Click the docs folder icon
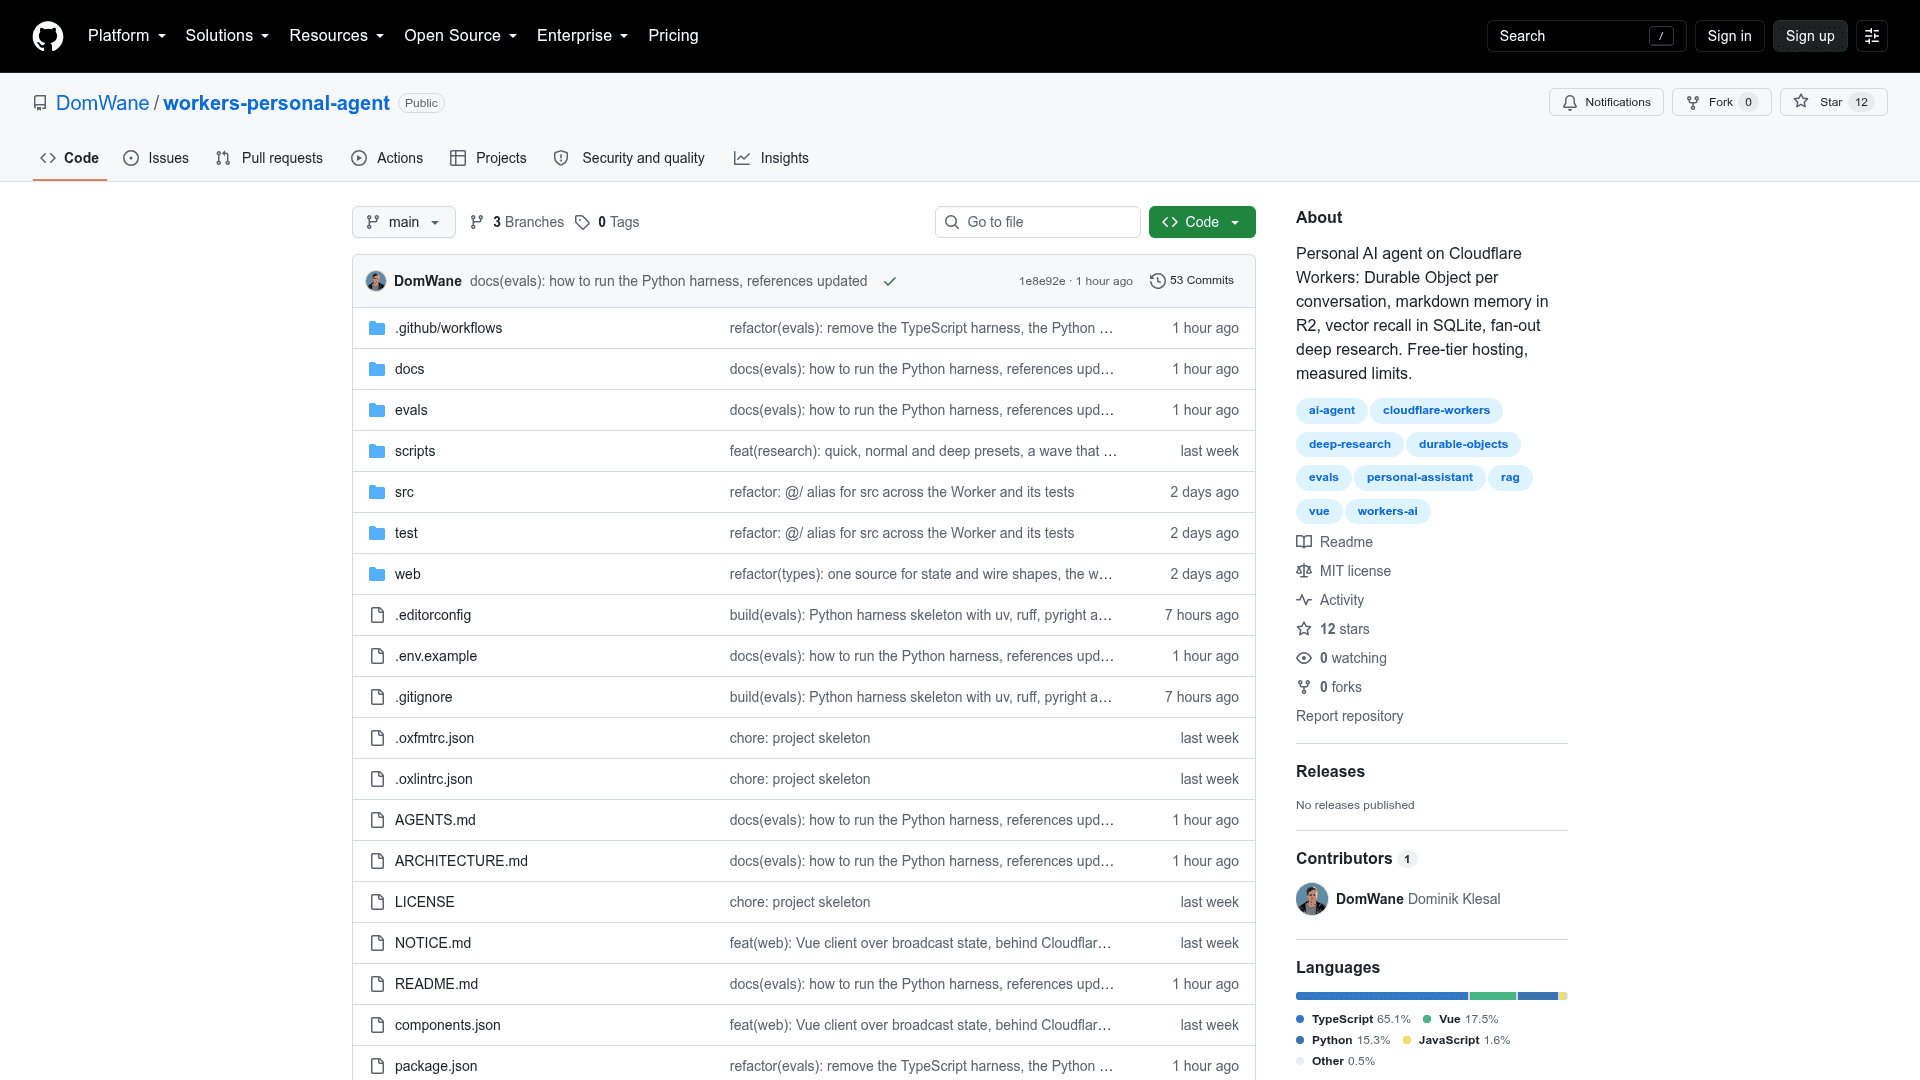The height and width of the screenshot is (1080, 1920). [377, 369]
